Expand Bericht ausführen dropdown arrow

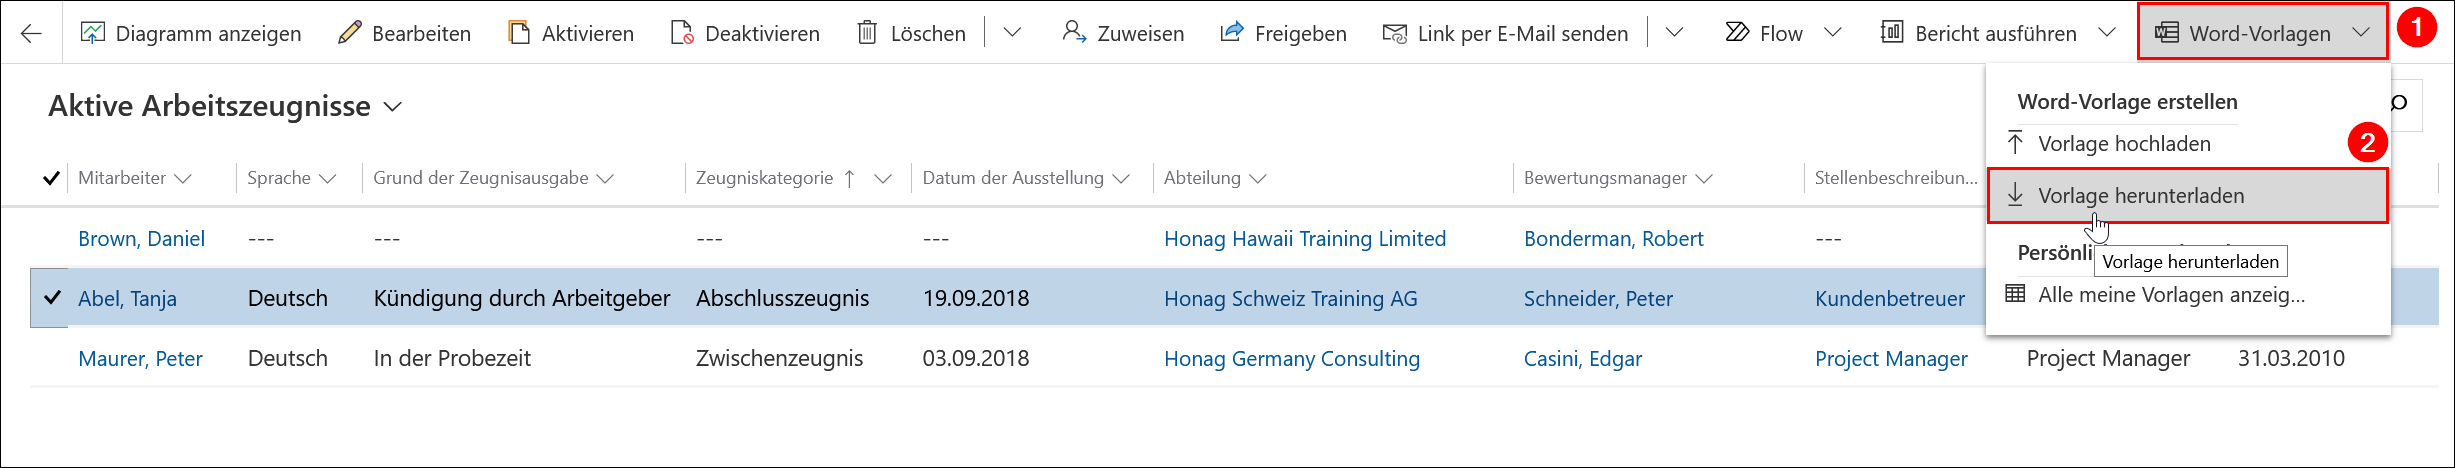(2107, 33)
